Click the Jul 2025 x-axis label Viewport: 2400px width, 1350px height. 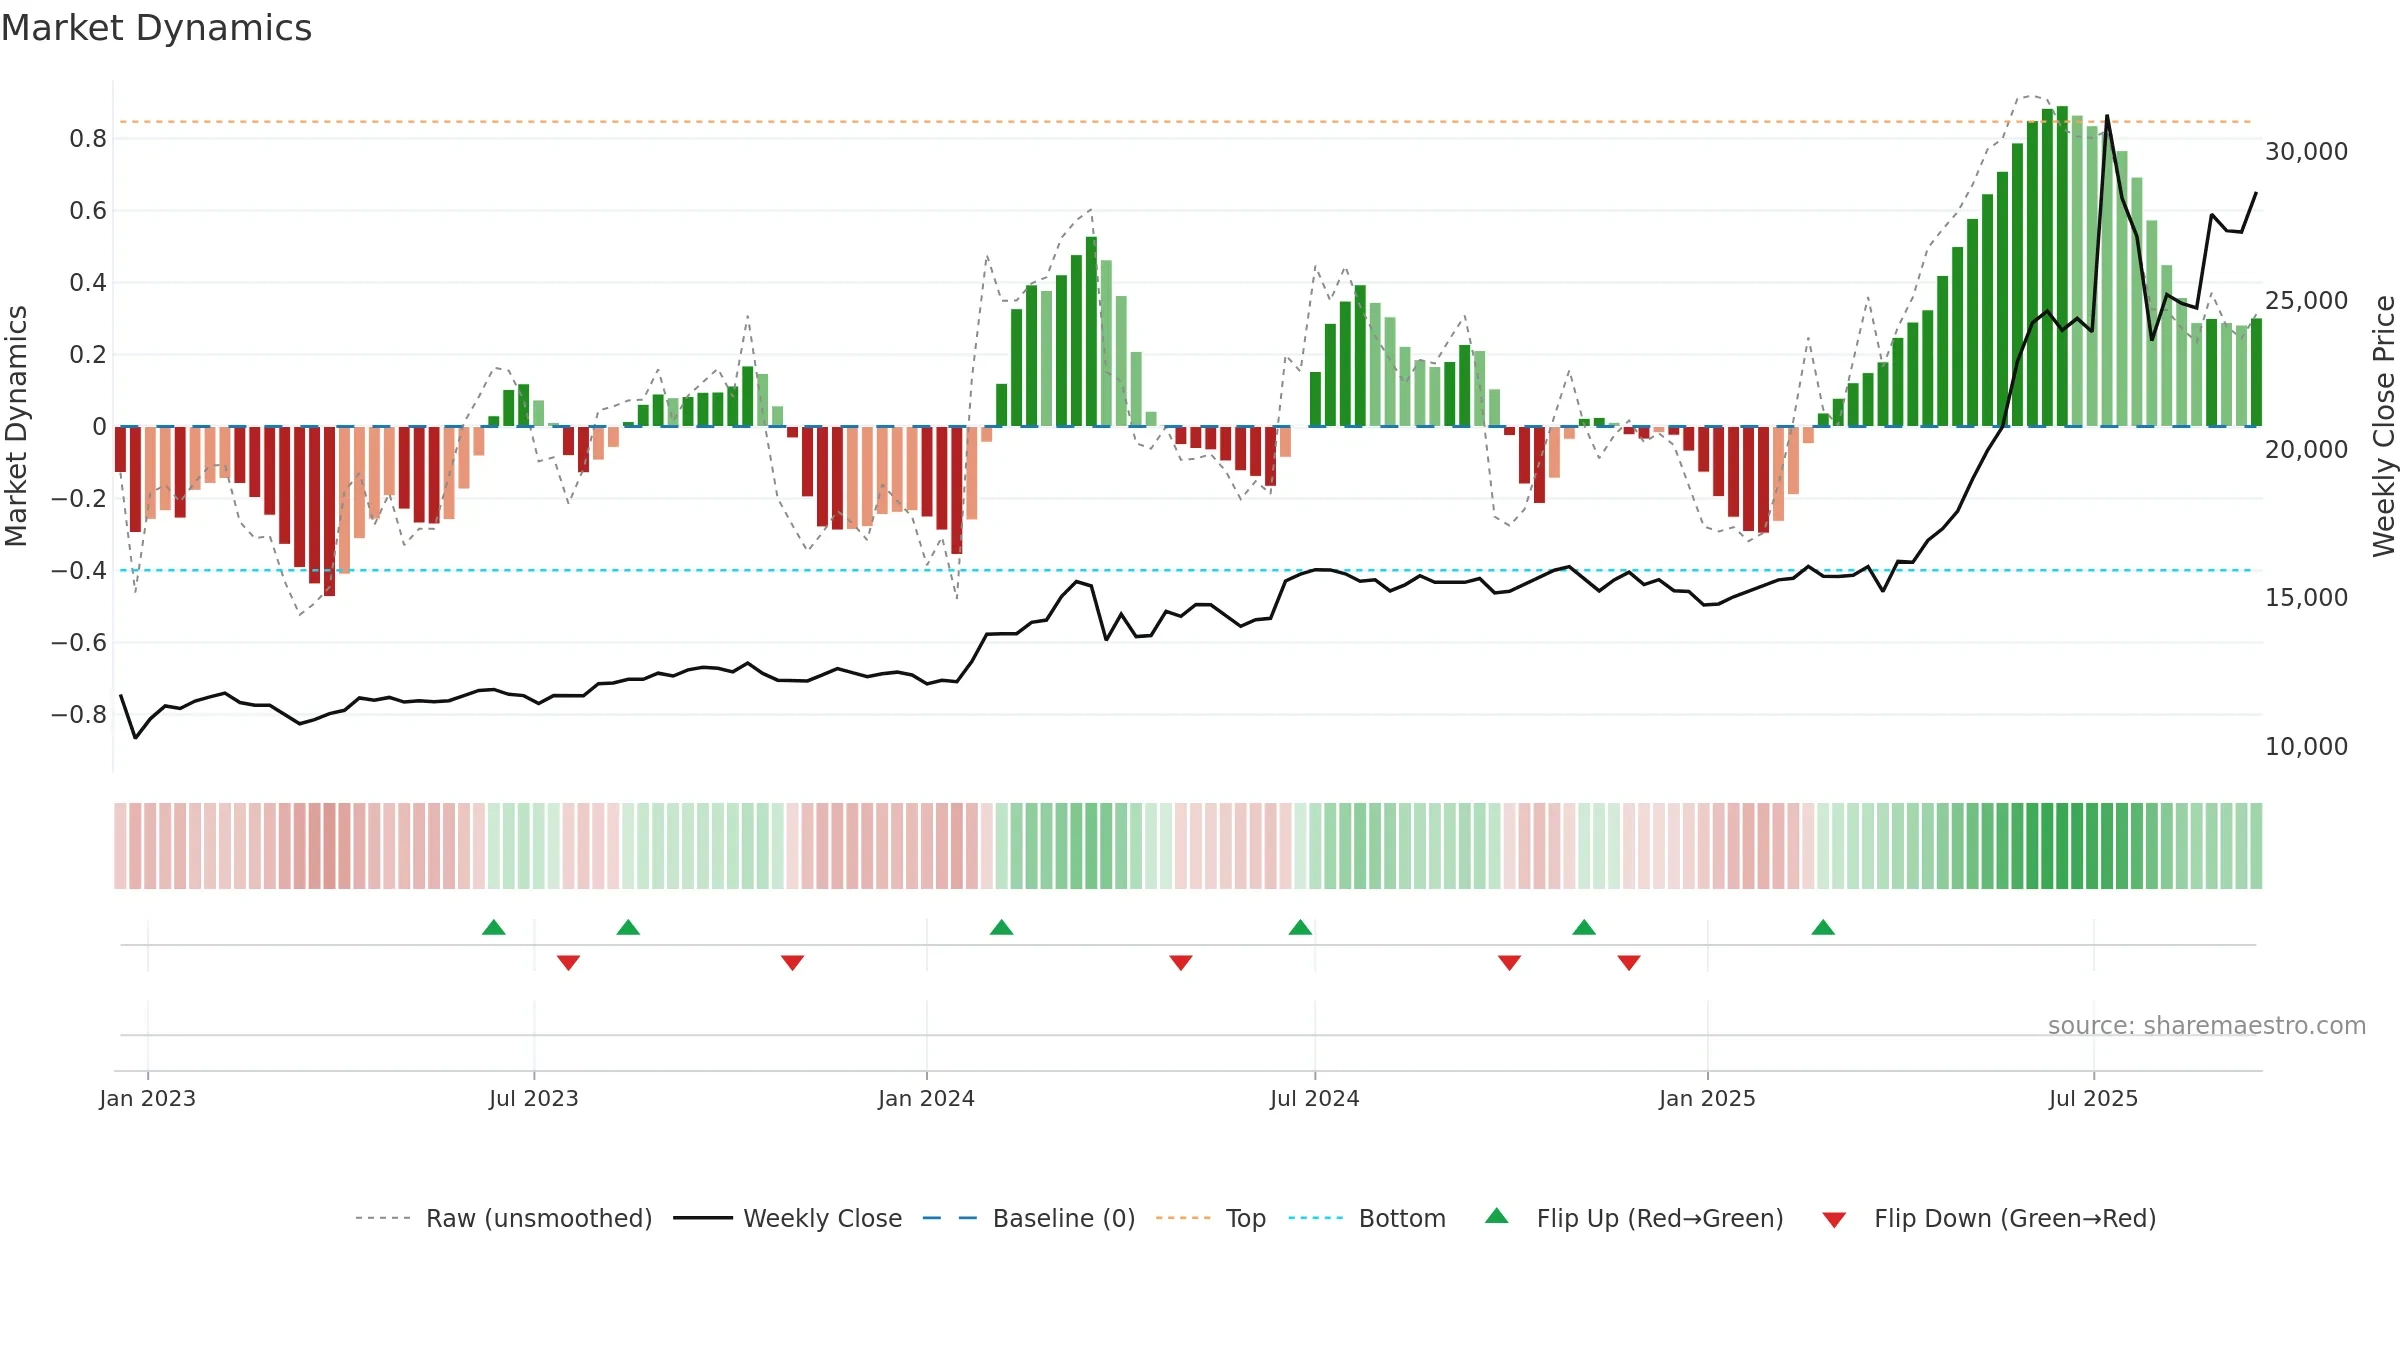pos(2094,1099)
